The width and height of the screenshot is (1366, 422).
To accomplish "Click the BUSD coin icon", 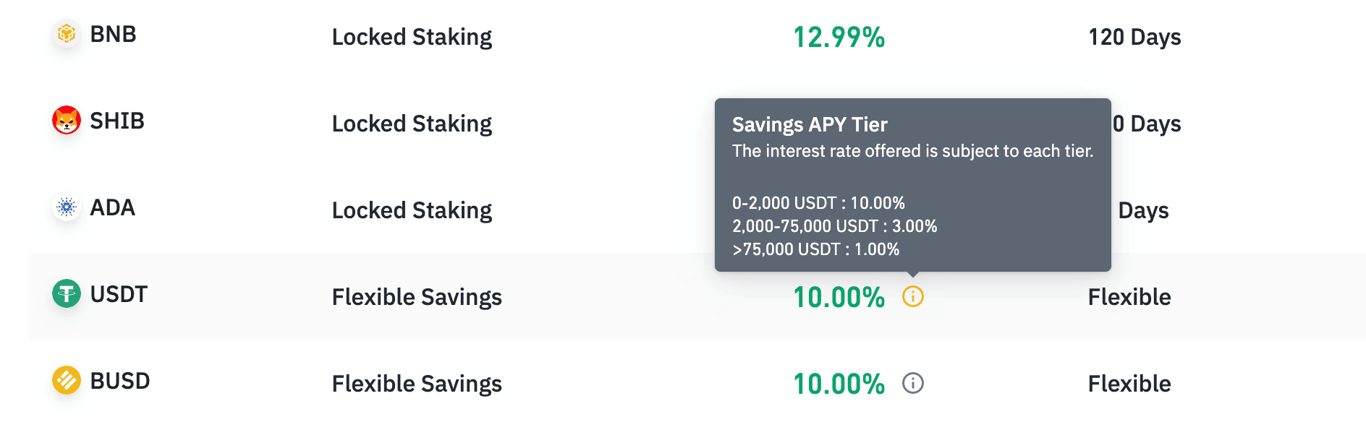I will 66,381.
